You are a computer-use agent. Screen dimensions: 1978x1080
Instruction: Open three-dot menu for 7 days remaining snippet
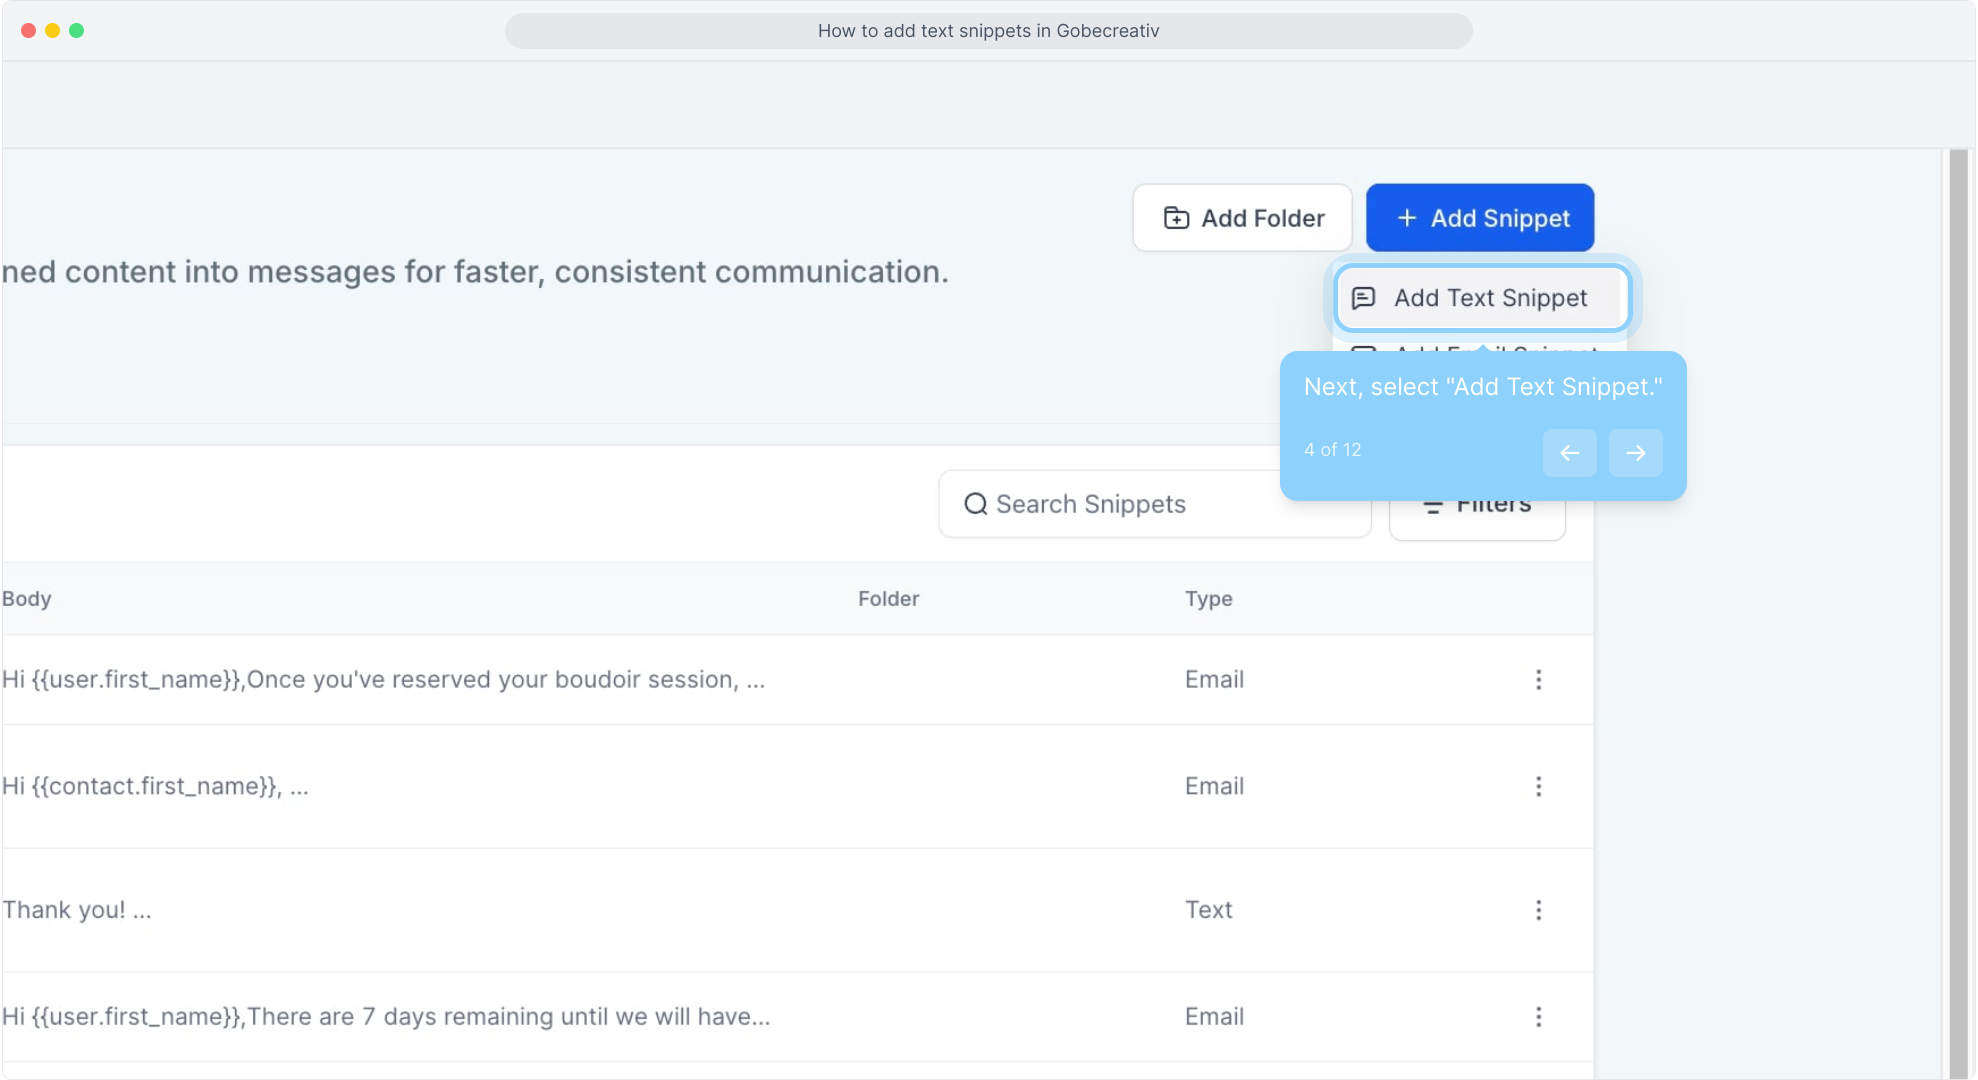[1538, 1017]
